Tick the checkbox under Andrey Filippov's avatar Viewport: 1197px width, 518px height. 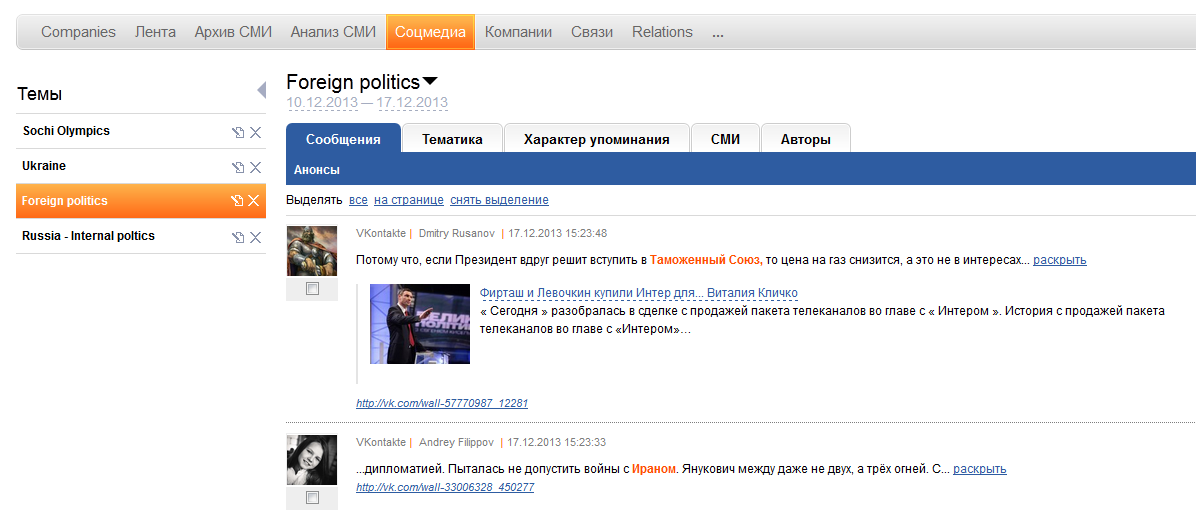click(x=311, y=497)
